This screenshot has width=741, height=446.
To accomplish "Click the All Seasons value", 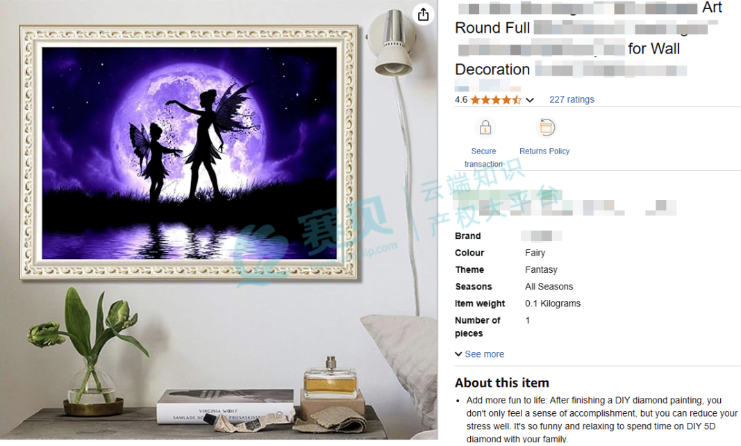I will pyautogui.click(x=549, y=287).
